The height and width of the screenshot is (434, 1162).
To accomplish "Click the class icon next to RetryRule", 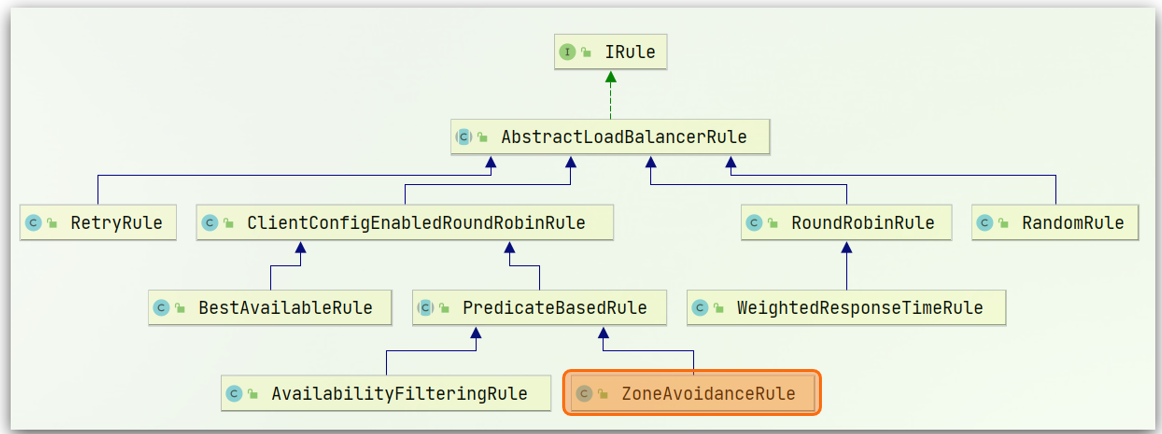I will (x=33, y=222).
